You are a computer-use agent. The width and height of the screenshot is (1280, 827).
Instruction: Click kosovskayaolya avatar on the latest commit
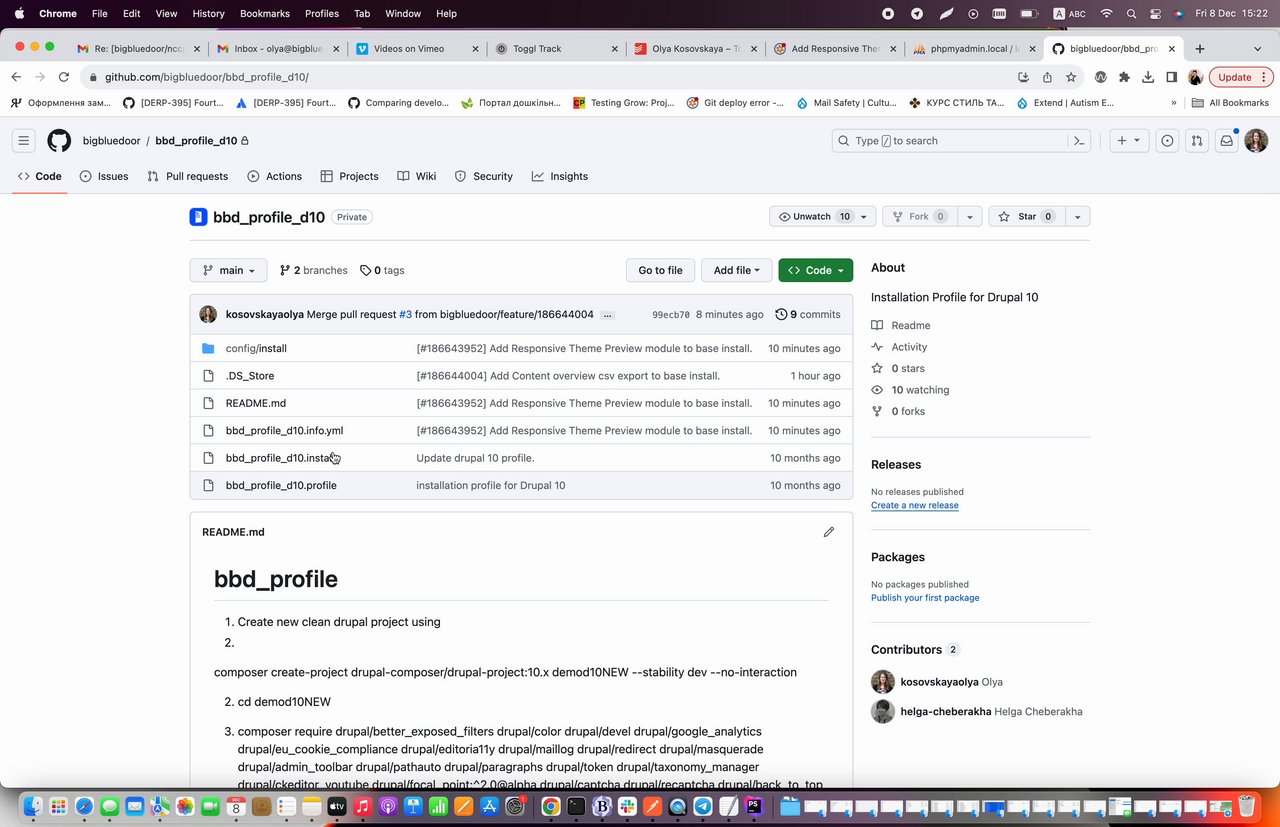(208, 314)
